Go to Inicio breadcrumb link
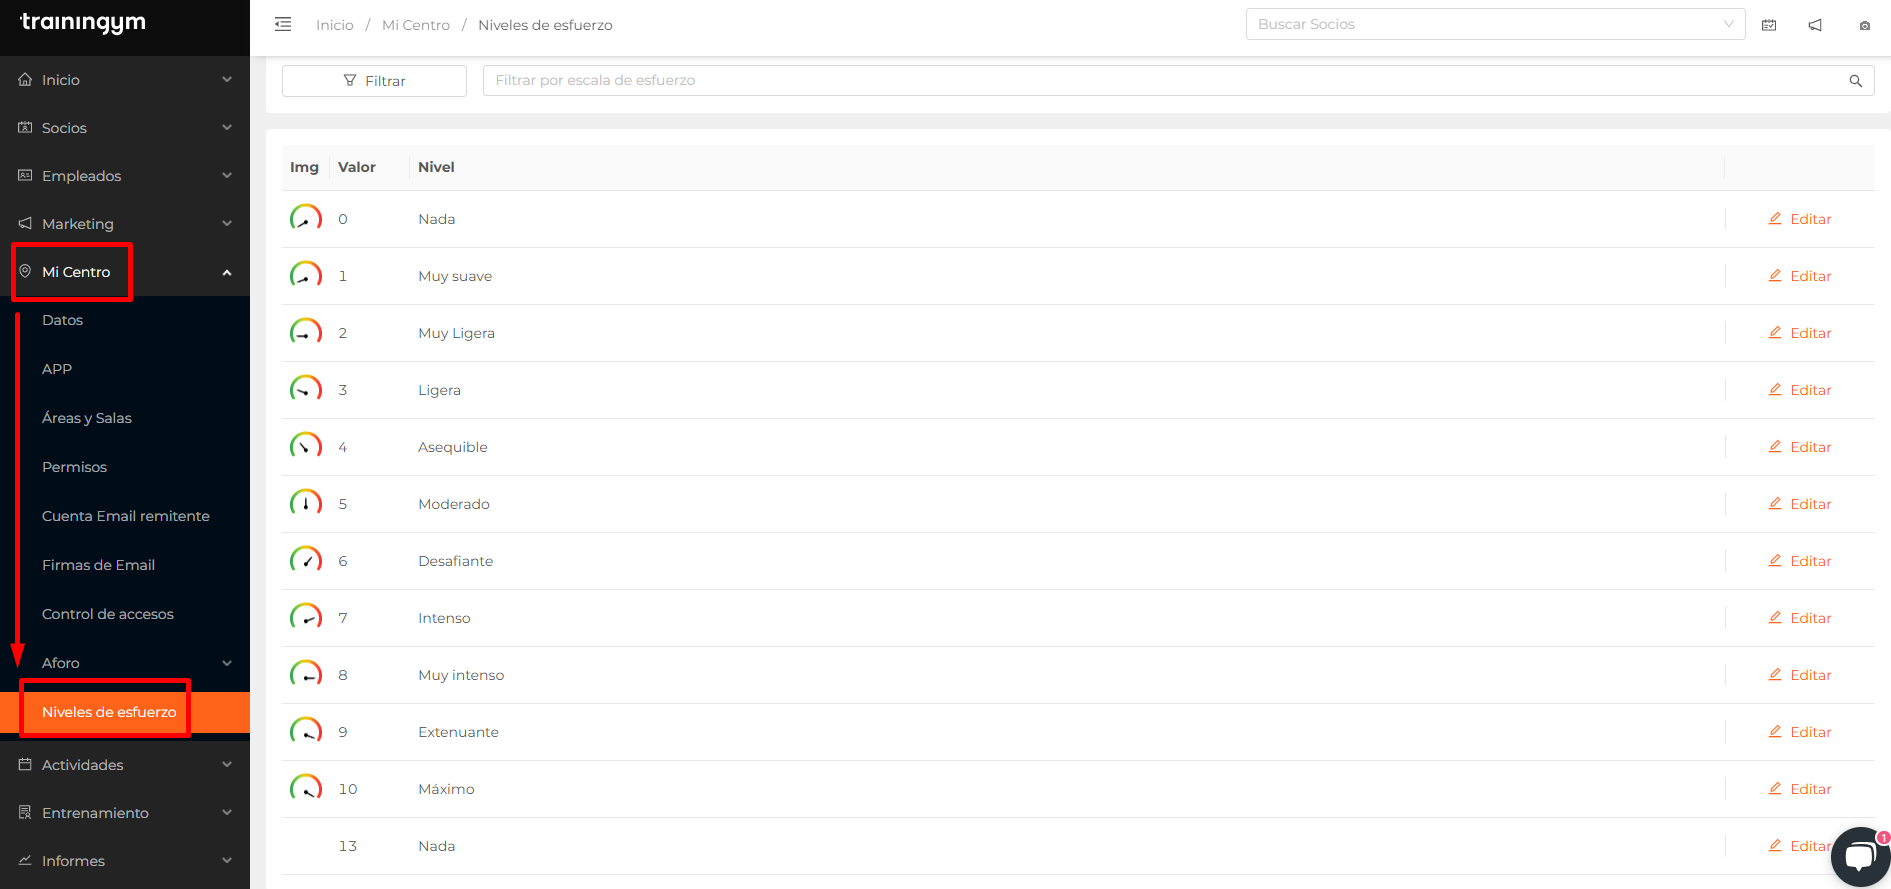The height and width of the screenshot is (889, 1891). 335,25
